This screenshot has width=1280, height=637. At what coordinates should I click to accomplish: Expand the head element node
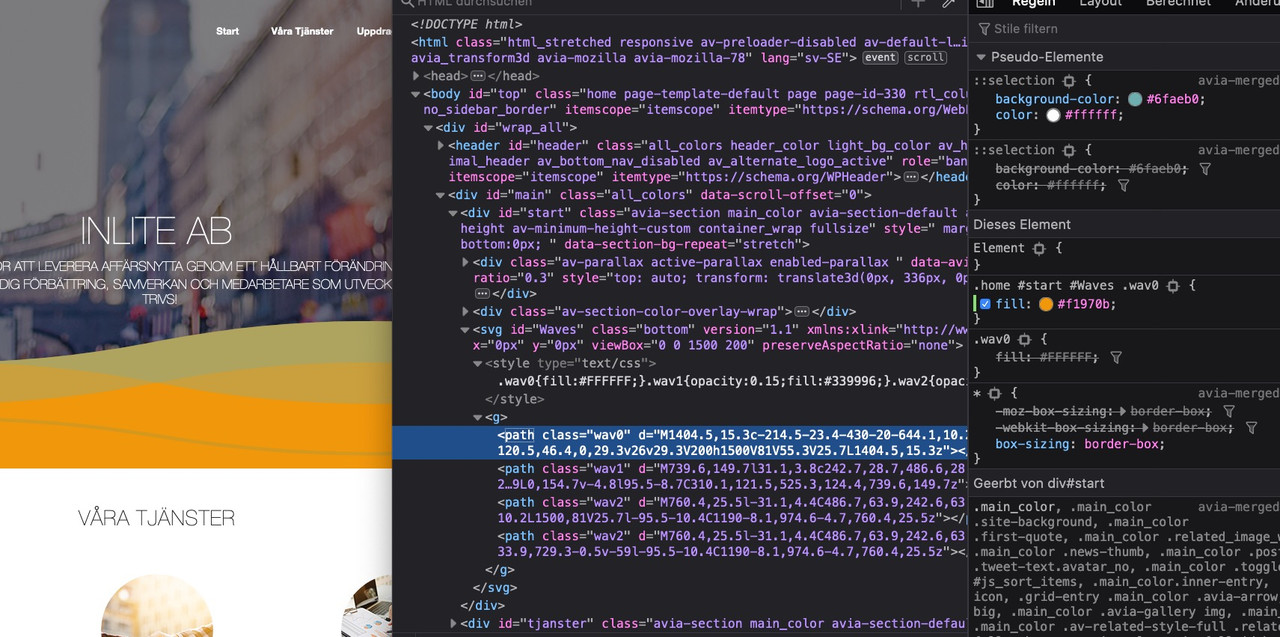tap(416, 76)
